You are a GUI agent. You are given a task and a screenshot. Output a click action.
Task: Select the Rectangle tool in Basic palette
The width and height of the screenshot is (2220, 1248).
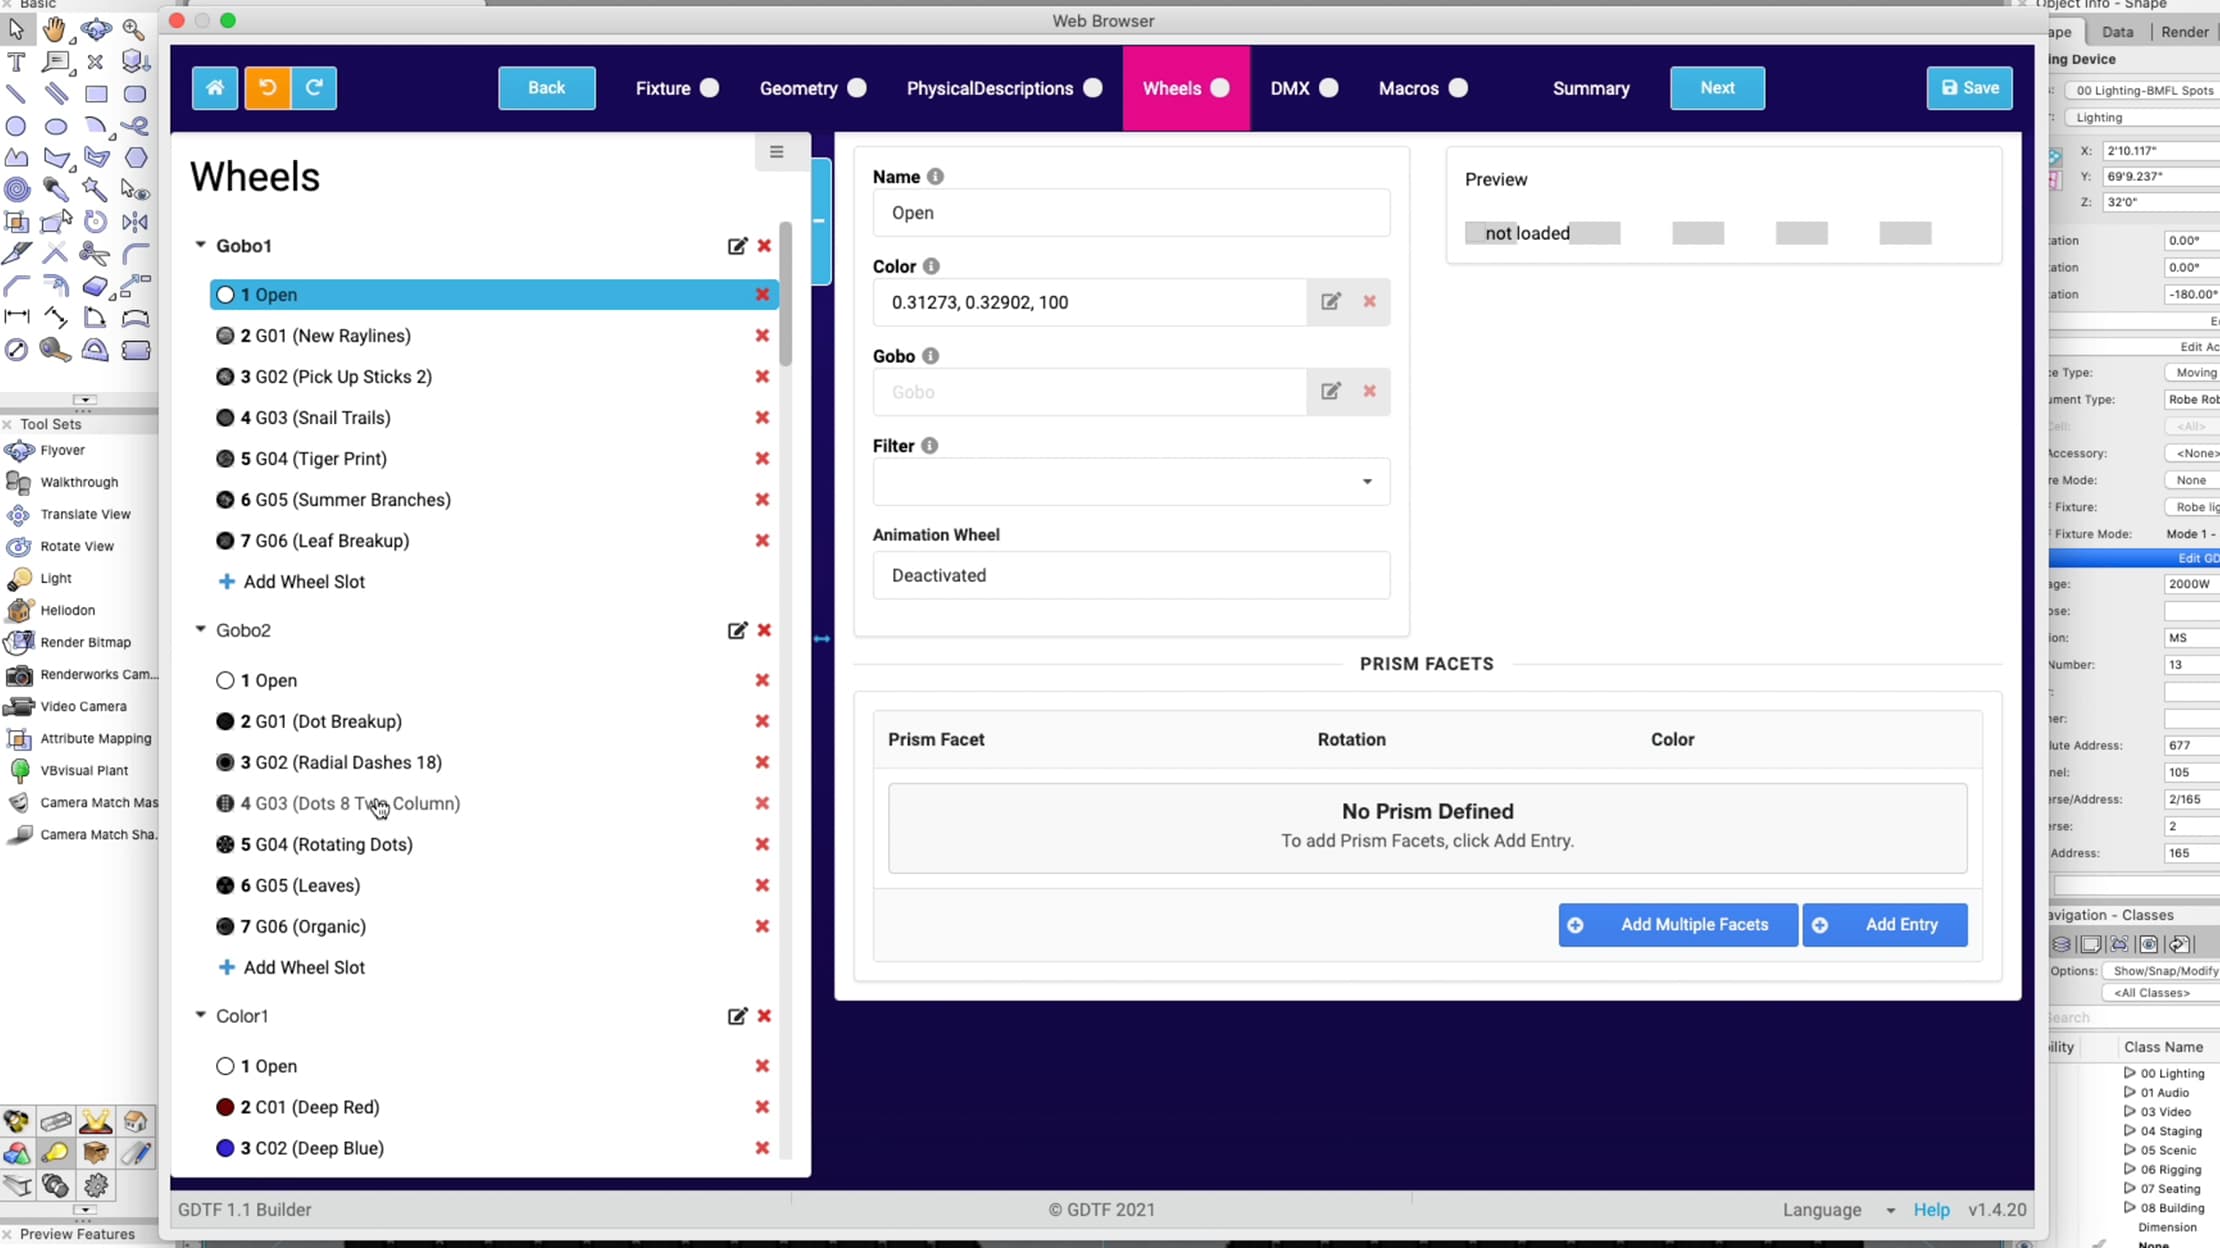tap(96, 94)
